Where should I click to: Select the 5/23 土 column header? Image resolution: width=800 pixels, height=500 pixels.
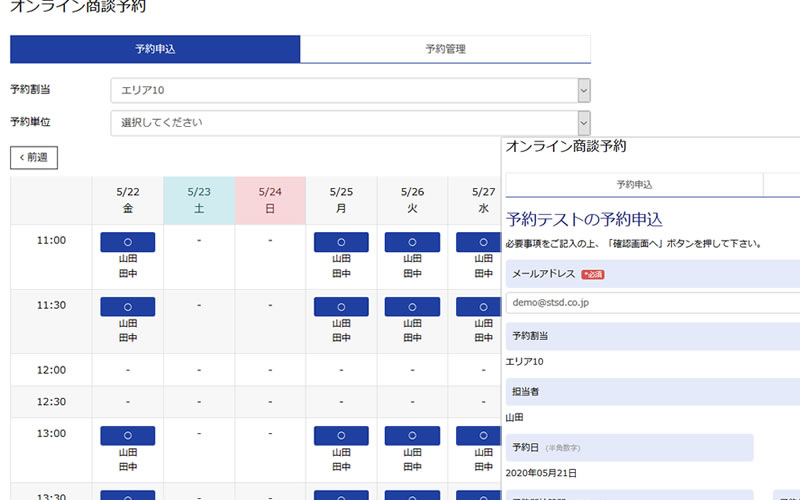[199, 200]
